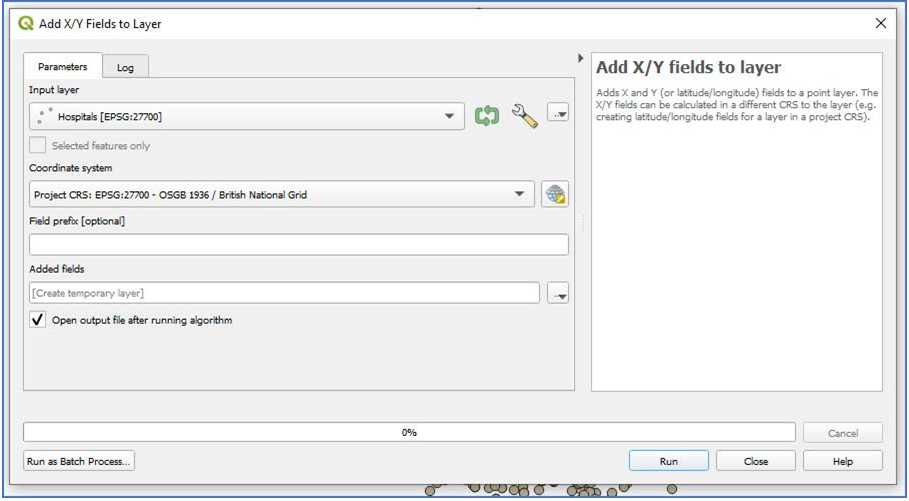
Task: Click the Add X/Y fields to layer heading
Action: [x=689, y=67]
